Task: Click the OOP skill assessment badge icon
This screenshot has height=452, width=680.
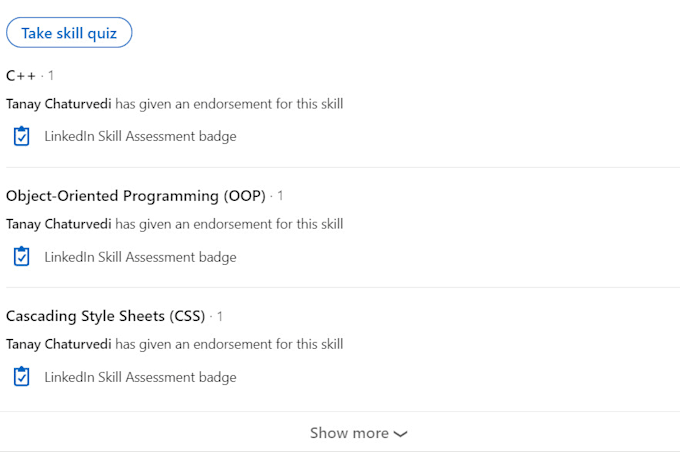Action: 21,256
